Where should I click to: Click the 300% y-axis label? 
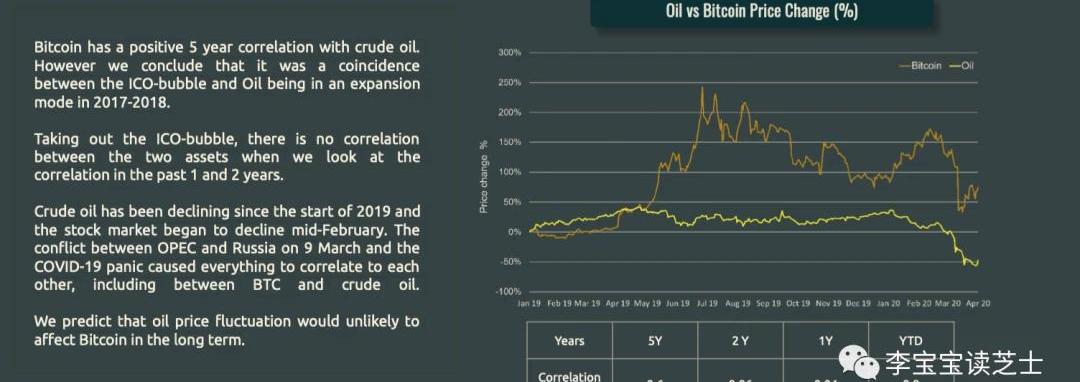(509, 52)
